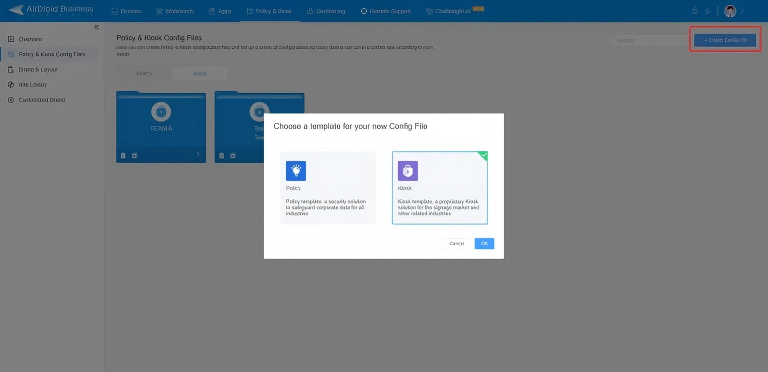
Task: Switch to the Kiosk sub-tab
Action: pyautogui.click(x=200, y=73)
